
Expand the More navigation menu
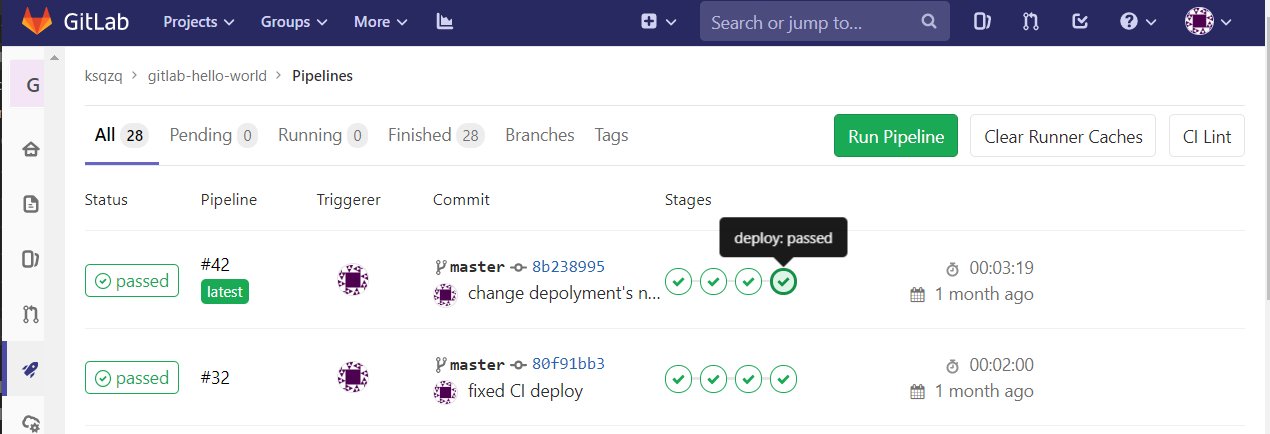pos(381,22)
